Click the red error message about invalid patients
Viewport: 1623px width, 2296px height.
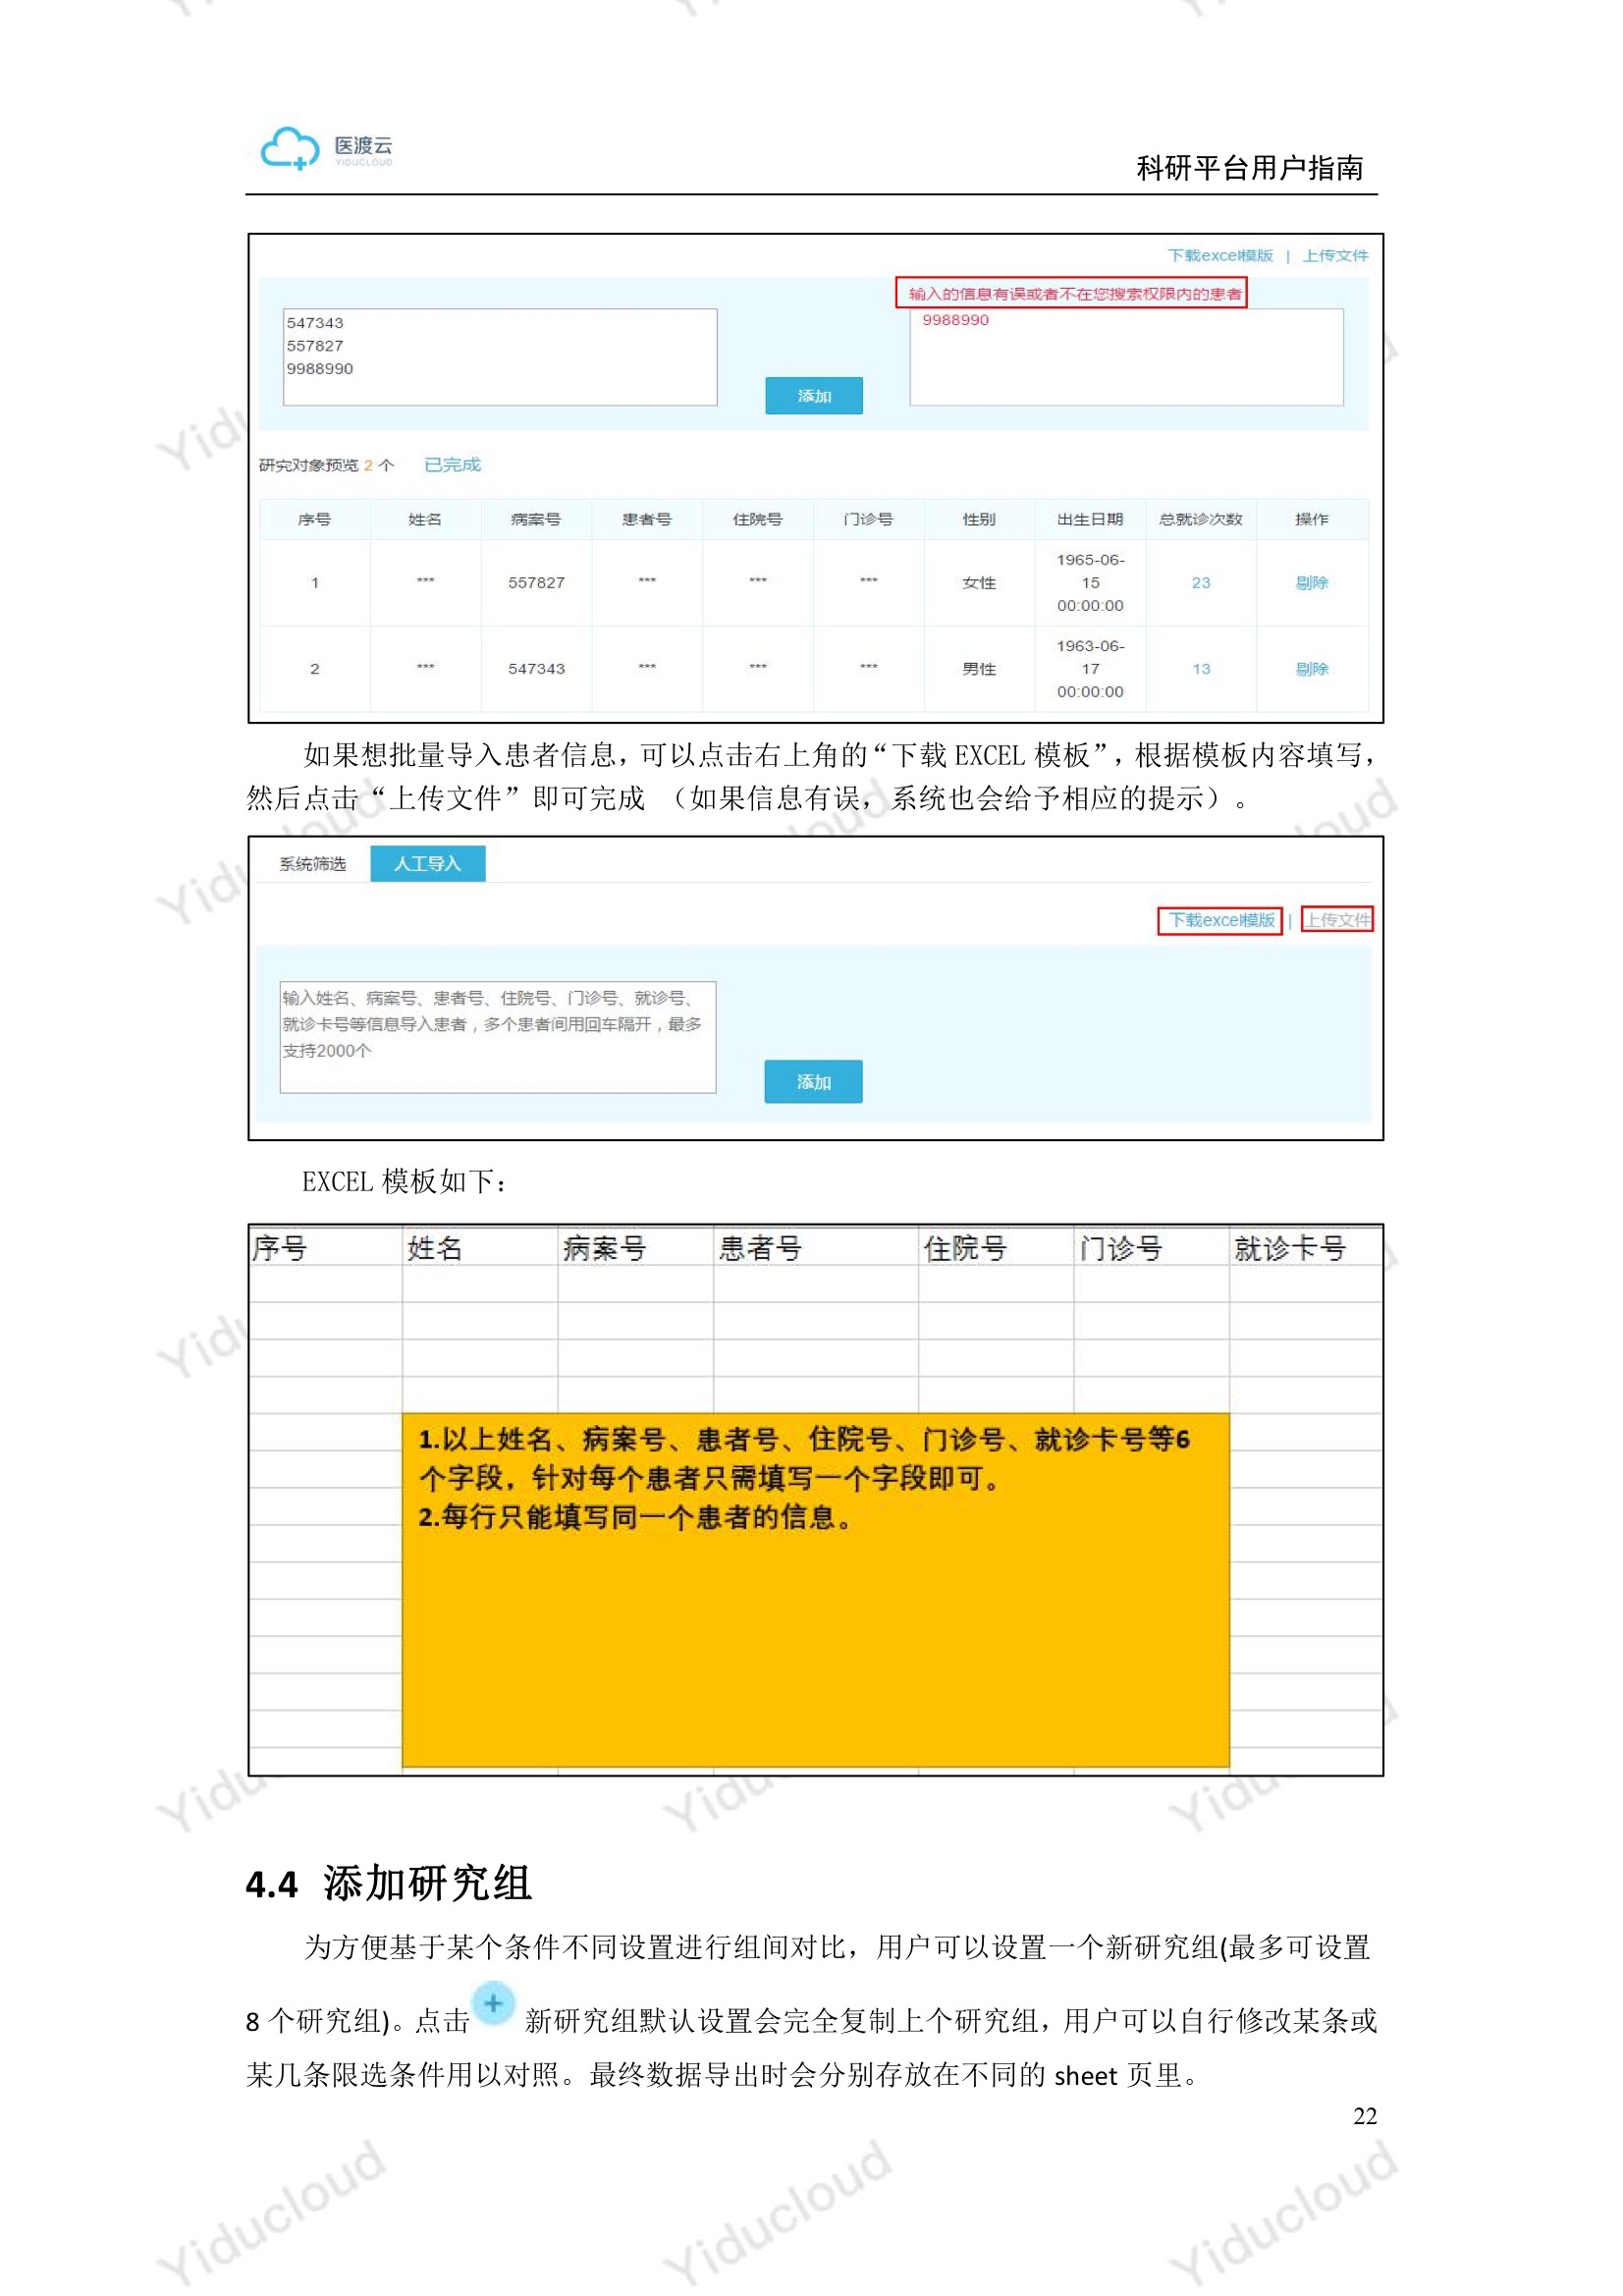pos(1071,293)
